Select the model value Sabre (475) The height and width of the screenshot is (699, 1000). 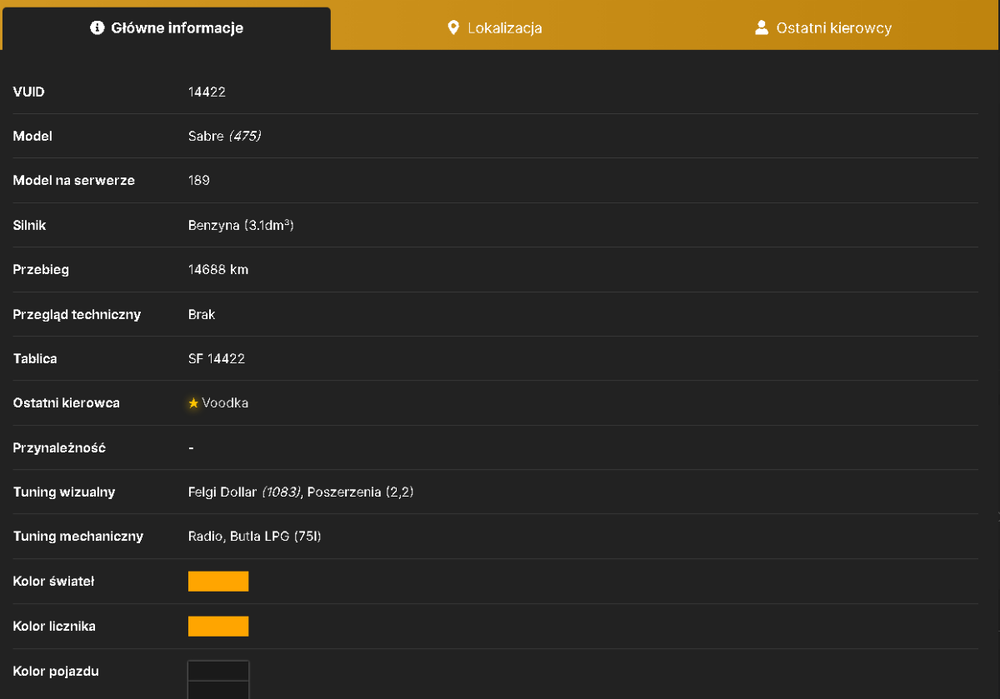(x=224, y=136)
